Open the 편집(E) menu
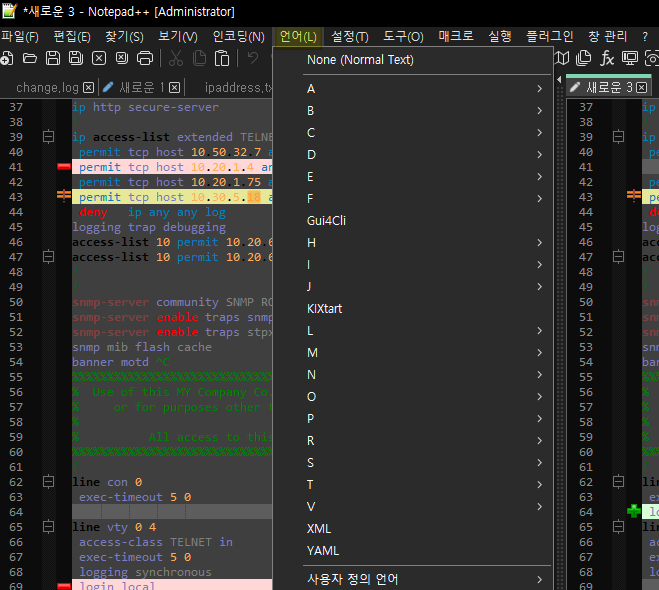This screenshot has height=590, width=659. tap(72, 37)
